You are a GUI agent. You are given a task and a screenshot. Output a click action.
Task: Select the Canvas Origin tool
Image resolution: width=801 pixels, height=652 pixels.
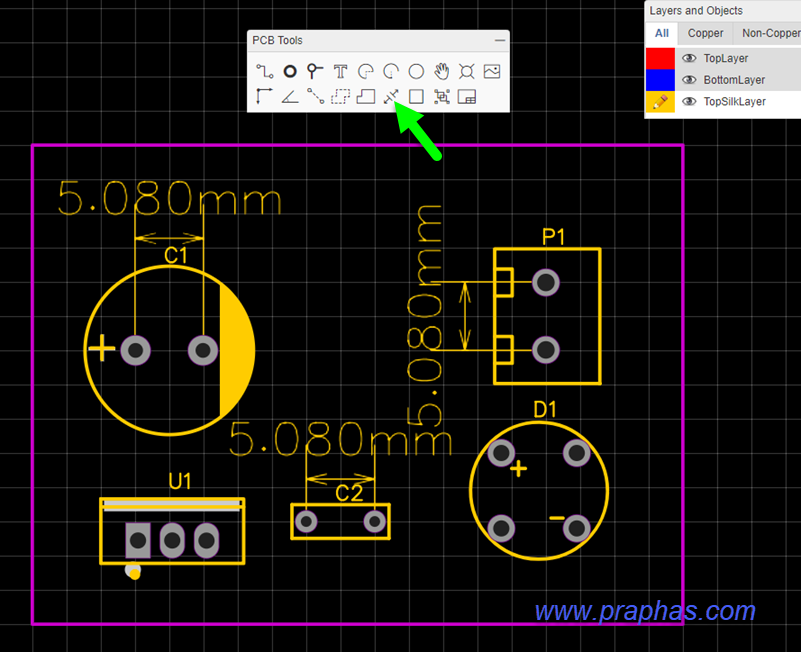(x=265, y=96)
